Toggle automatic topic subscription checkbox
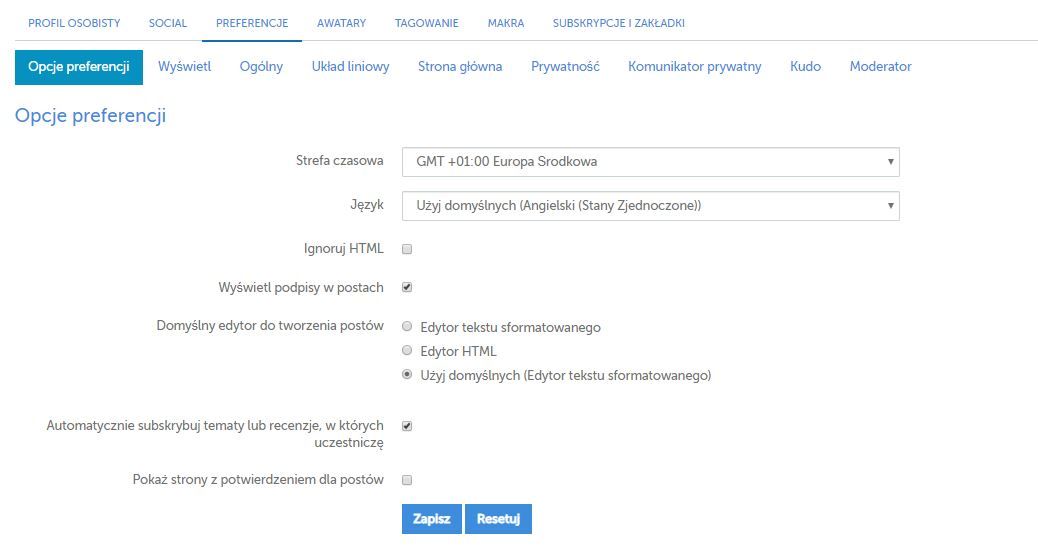Screen dimensions: 1038x552 click(407, 426)
